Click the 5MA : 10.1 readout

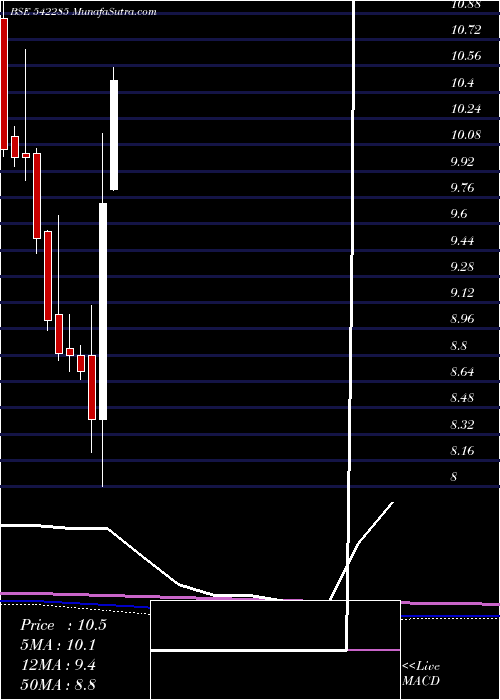pyautogui.click(x=58, y=645)
